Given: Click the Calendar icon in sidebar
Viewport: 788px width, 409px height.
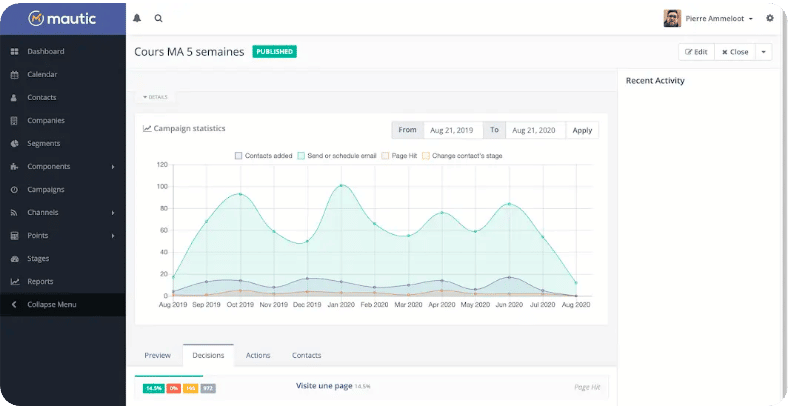Looking at the screenshot, I should (14, 74).
